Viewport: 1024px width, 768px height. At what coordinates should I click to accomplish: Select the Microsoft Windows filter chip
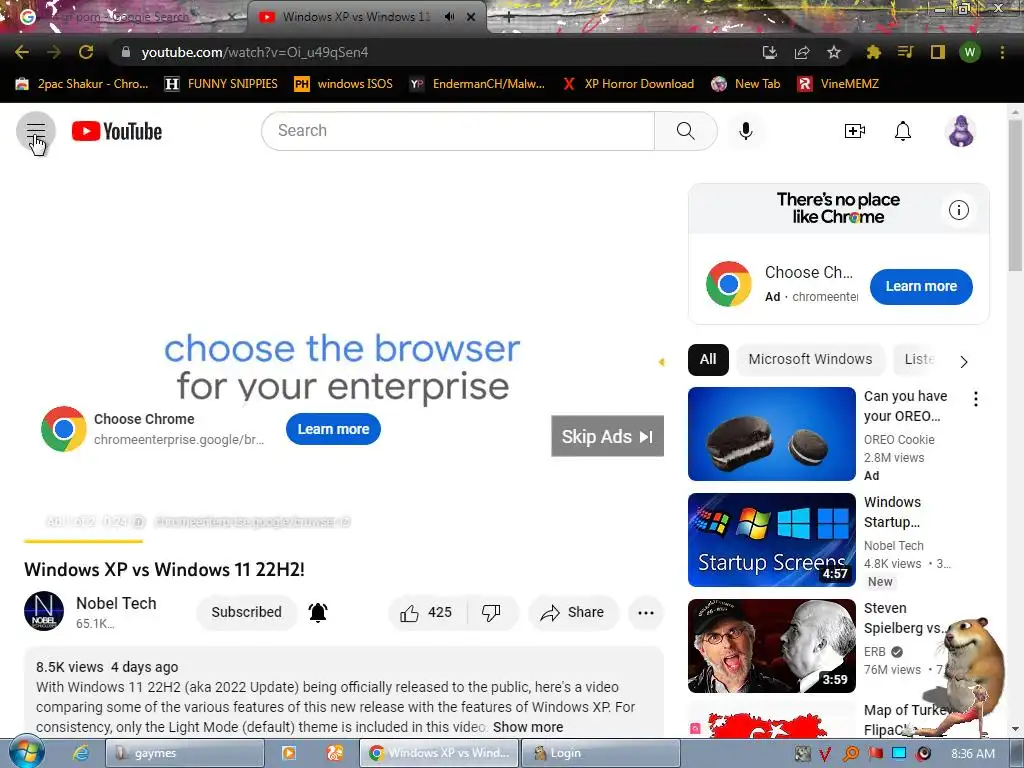pos(810,359)
